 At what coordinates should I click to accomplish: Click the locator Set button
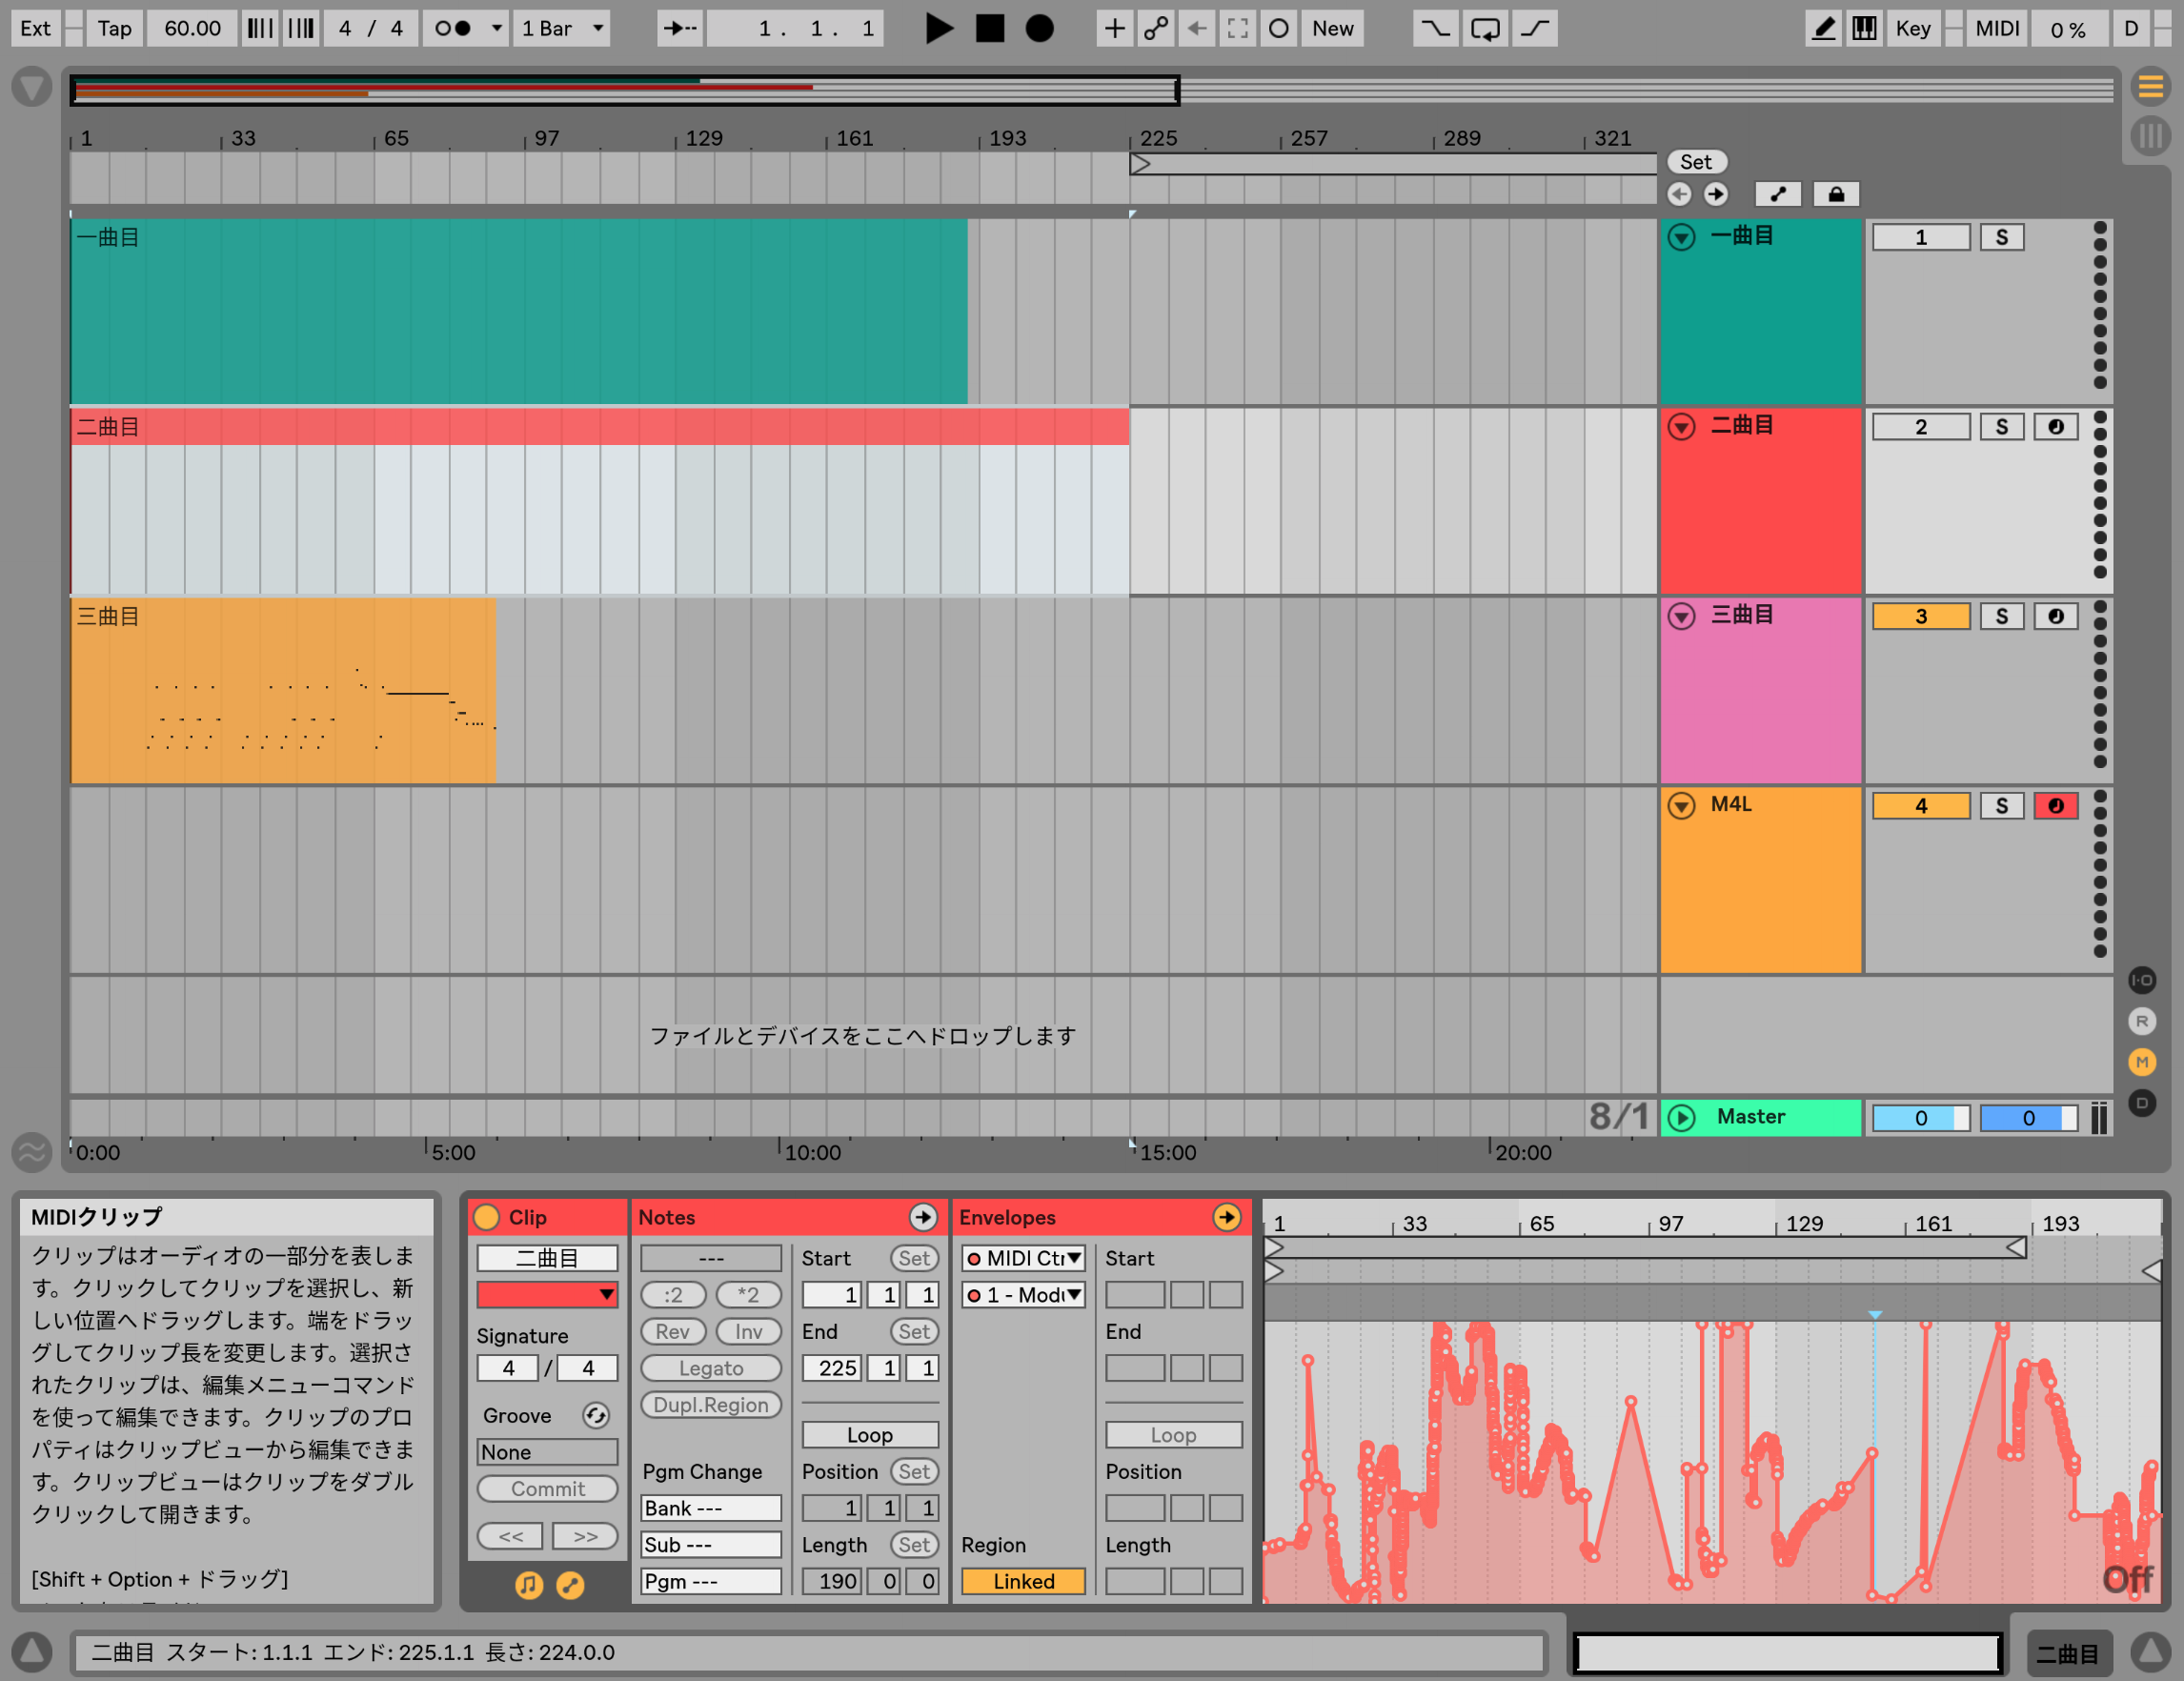(x=1695, y=162)
